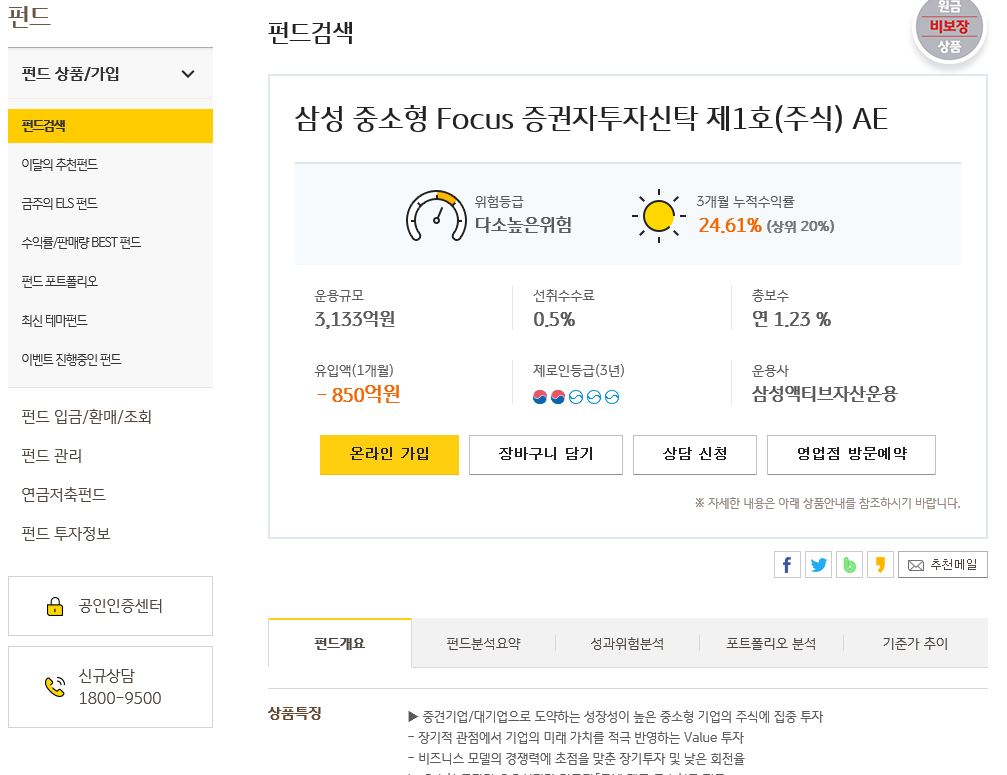Open 이벤트 진행중인 펀드
Screen dimensions: 1007x775
(x=71, y=359)
